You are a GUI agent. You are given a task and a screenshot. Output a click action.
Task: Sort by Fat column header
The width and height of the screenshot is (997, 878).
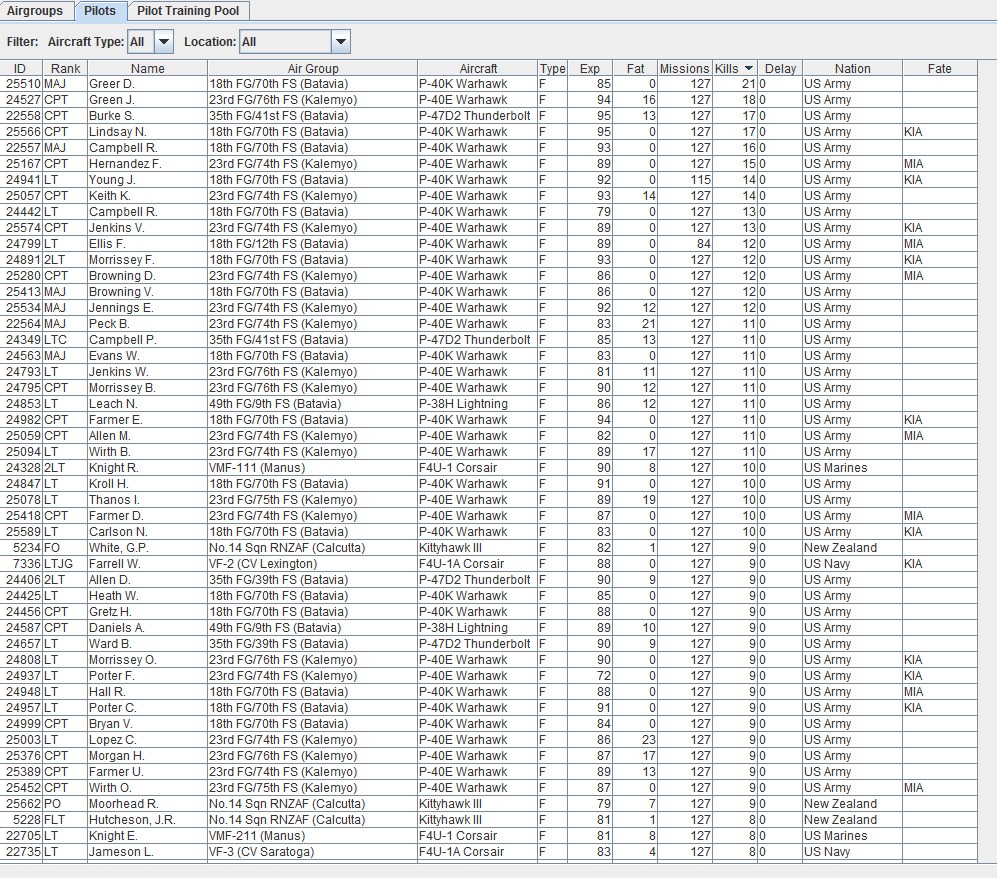[x=635, y=69]
